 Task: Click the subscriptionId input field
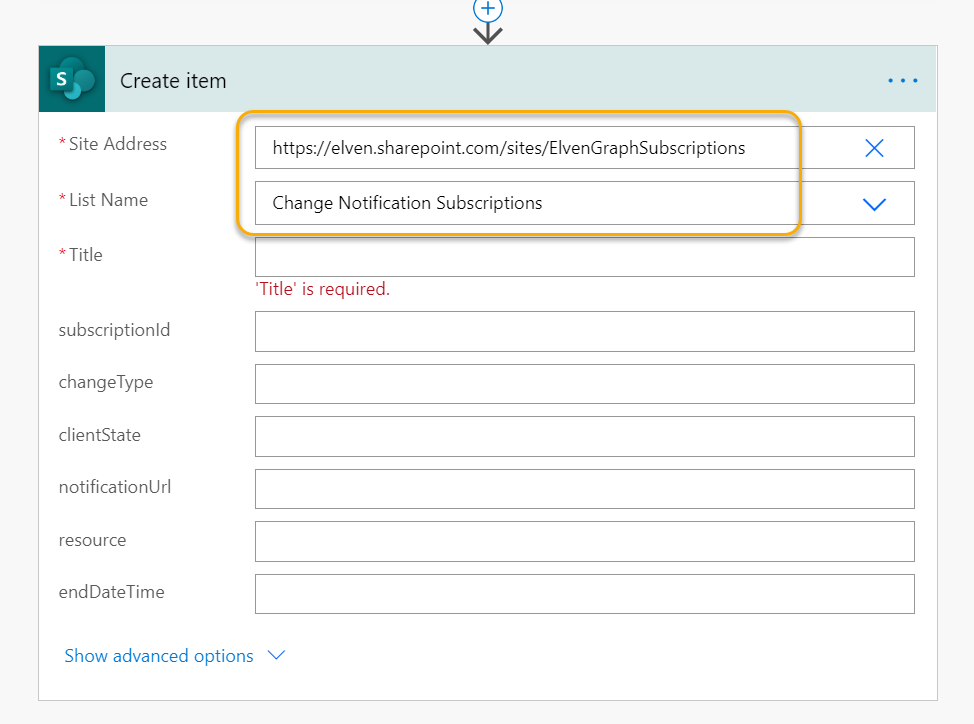point(585,331)
